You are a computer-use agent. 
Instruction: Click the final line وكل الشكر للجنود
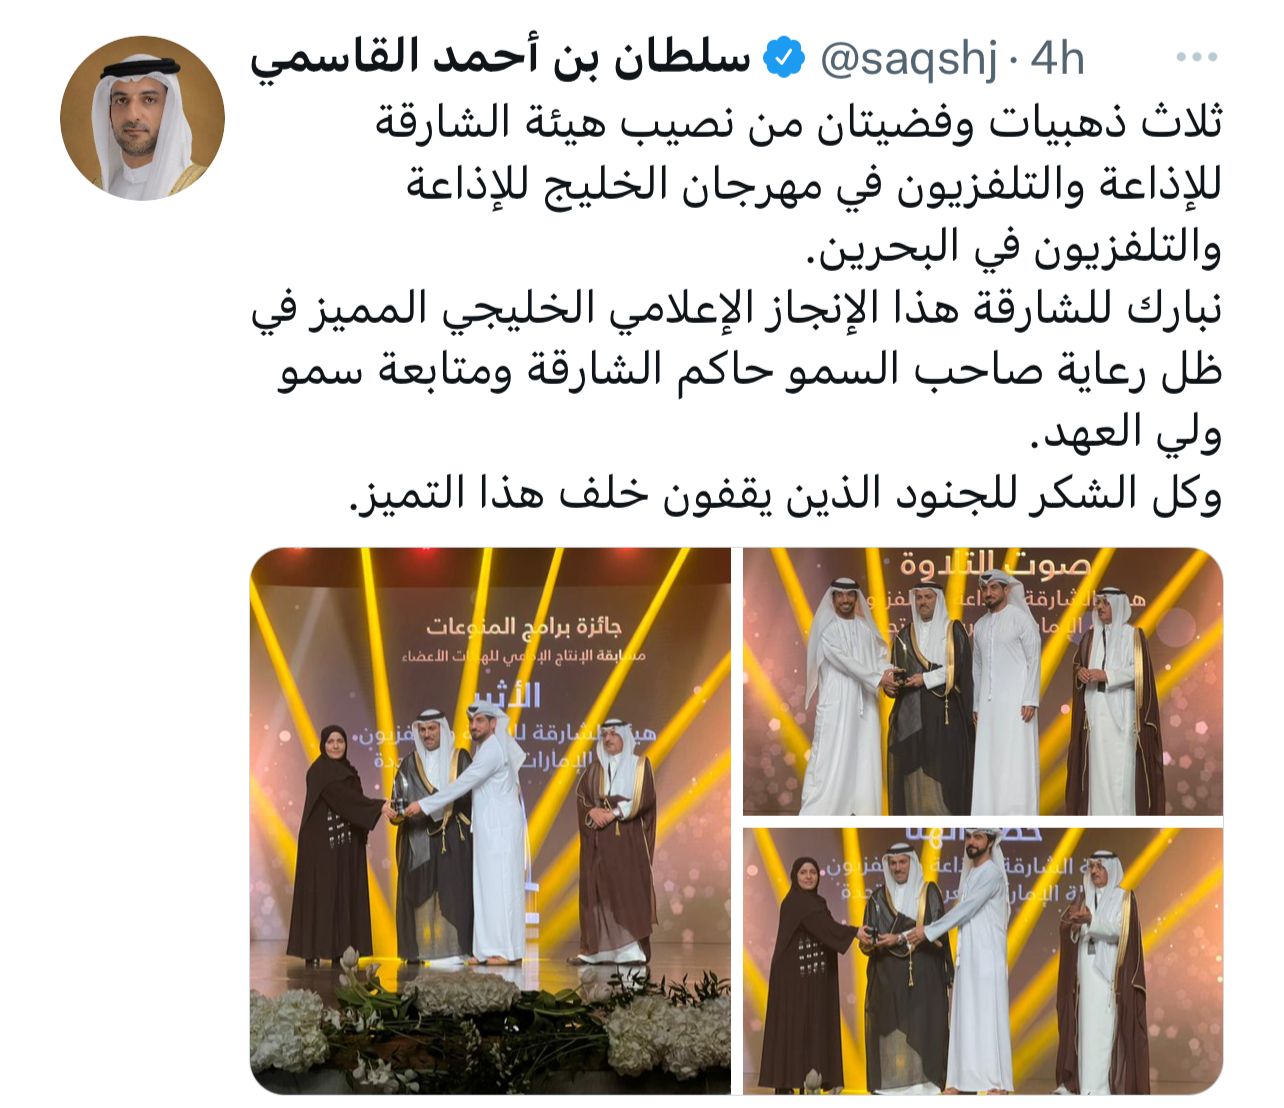pos(786,495)
